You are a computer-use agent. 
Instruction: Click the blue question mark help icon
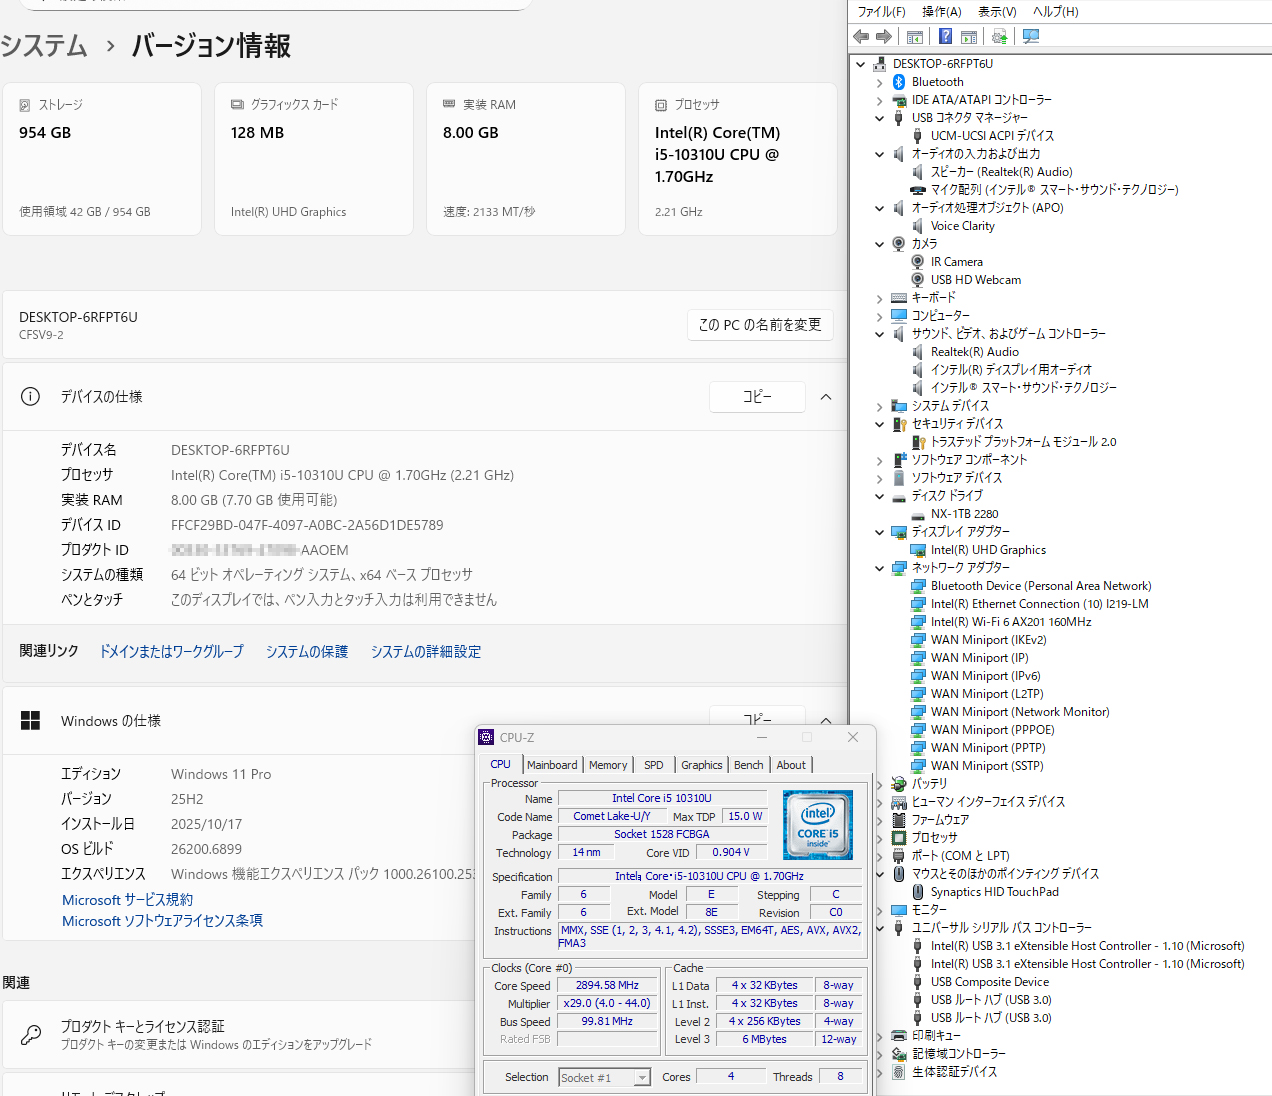coord(945,37)
